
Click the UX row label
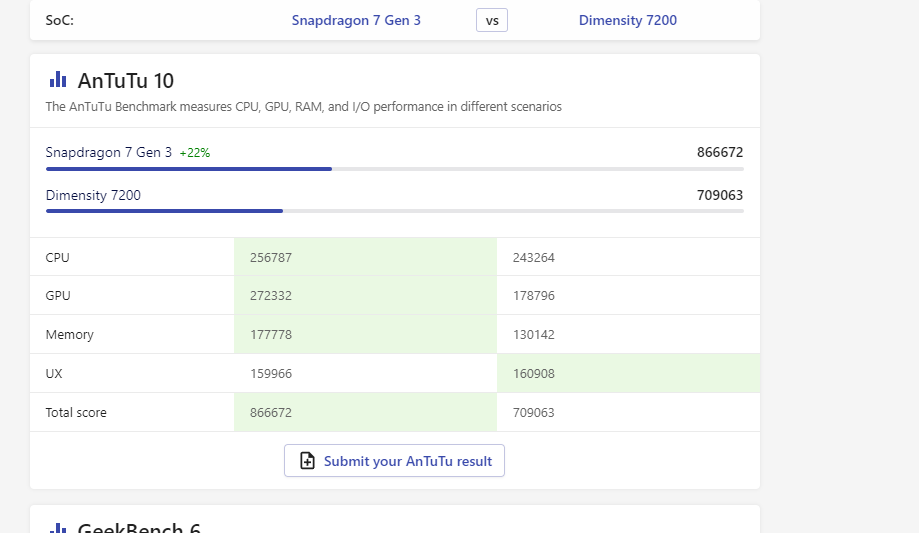tap(54, 374)
